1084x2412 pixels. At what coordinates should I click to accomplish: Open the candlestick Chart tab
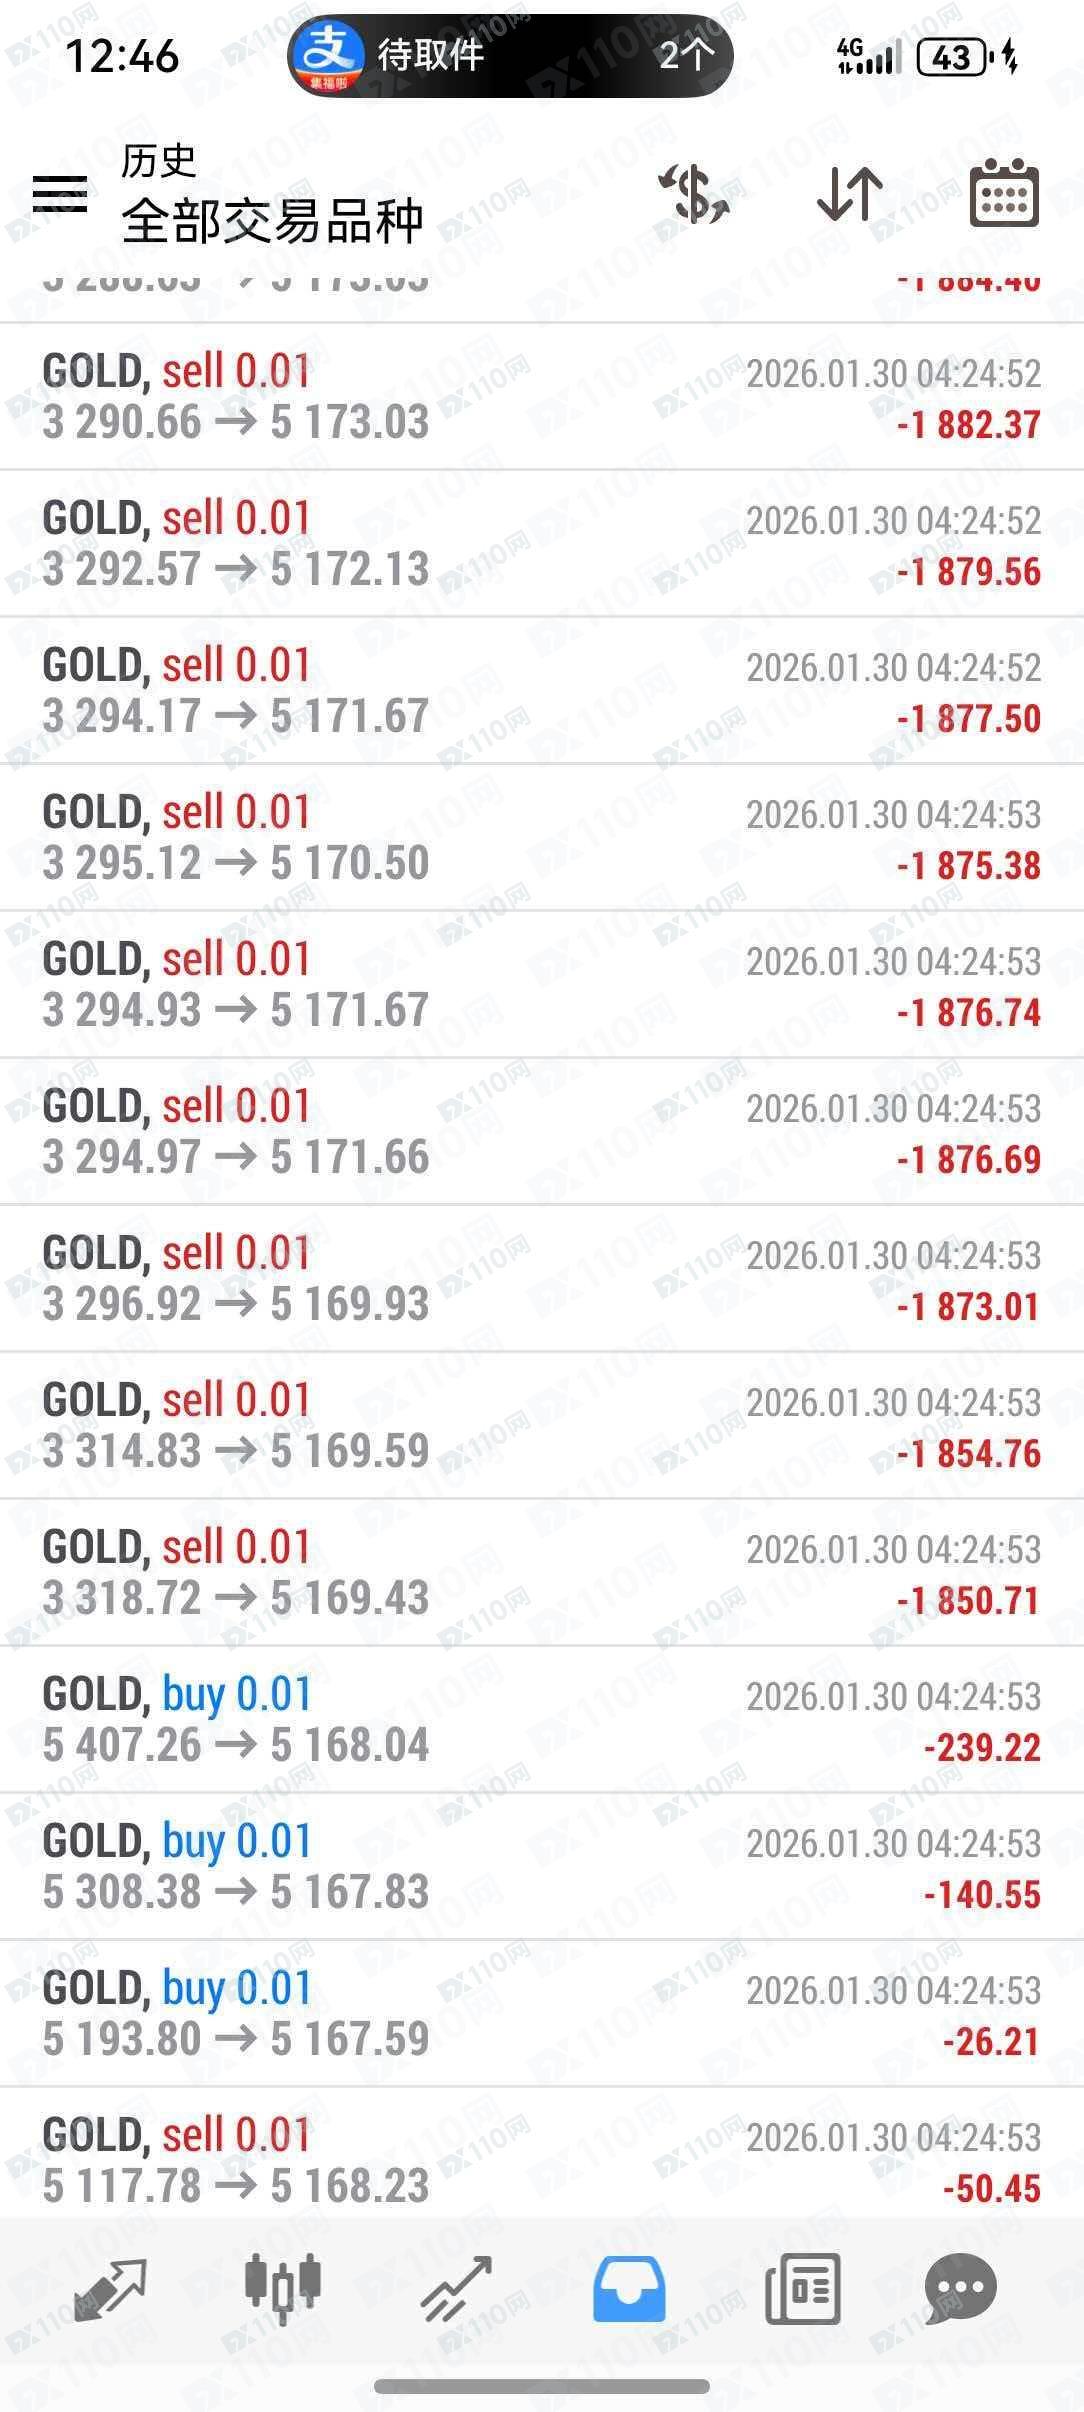(x=282, y=2289)
